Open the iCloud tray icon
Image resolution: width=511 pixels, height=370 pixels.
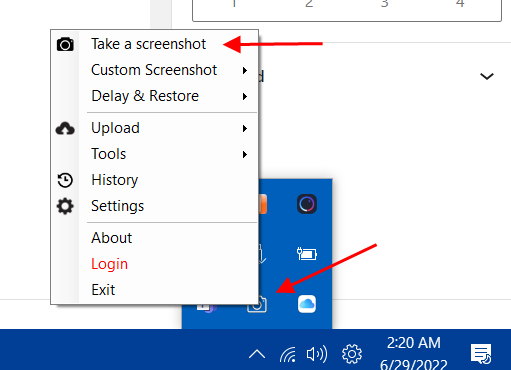click(x=307, y=304)
